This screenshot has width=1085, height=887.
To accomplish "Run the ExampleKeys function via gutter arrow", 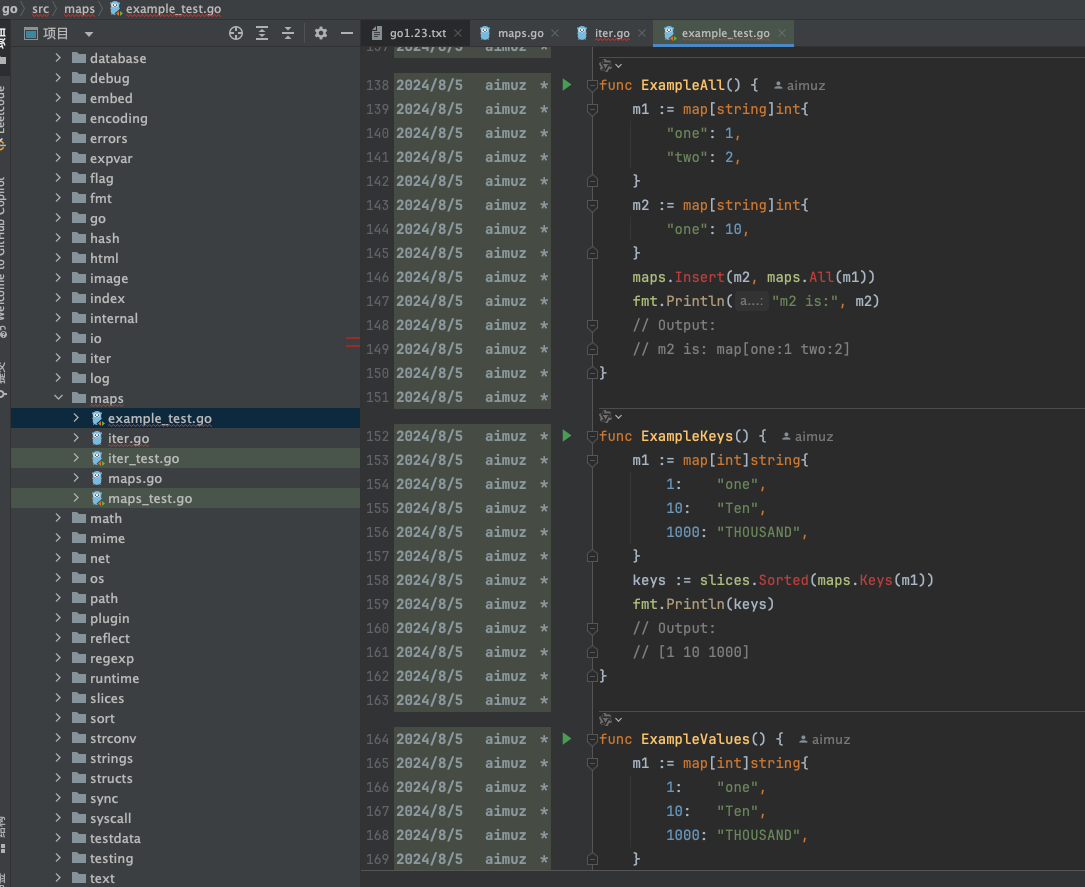I will [567, 436].
